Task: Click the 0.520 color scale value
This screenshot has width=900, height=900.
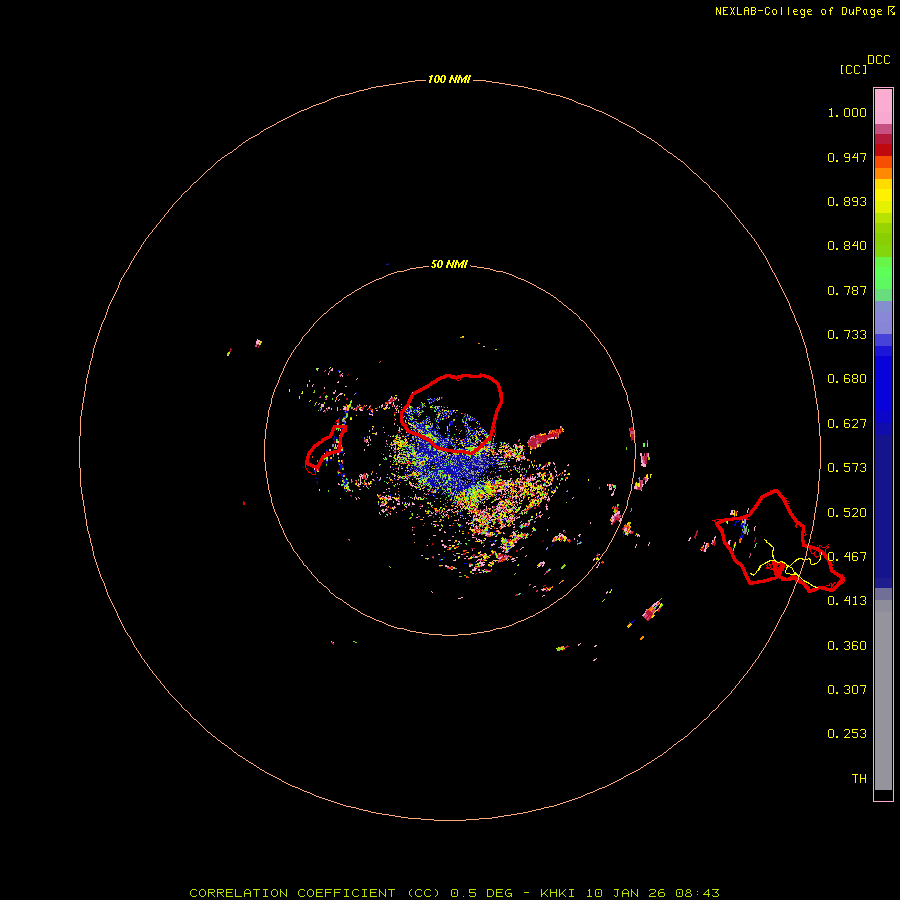Action: click(x=847, y=513)
